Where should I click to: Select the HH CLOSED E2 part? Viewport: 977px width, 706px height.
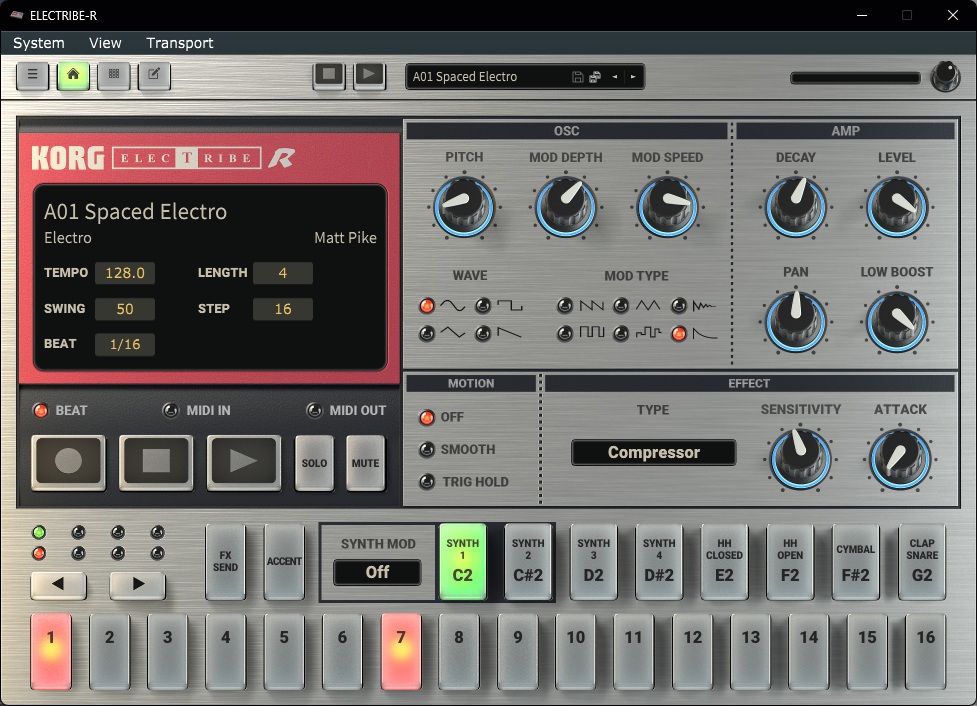(724, 561)
